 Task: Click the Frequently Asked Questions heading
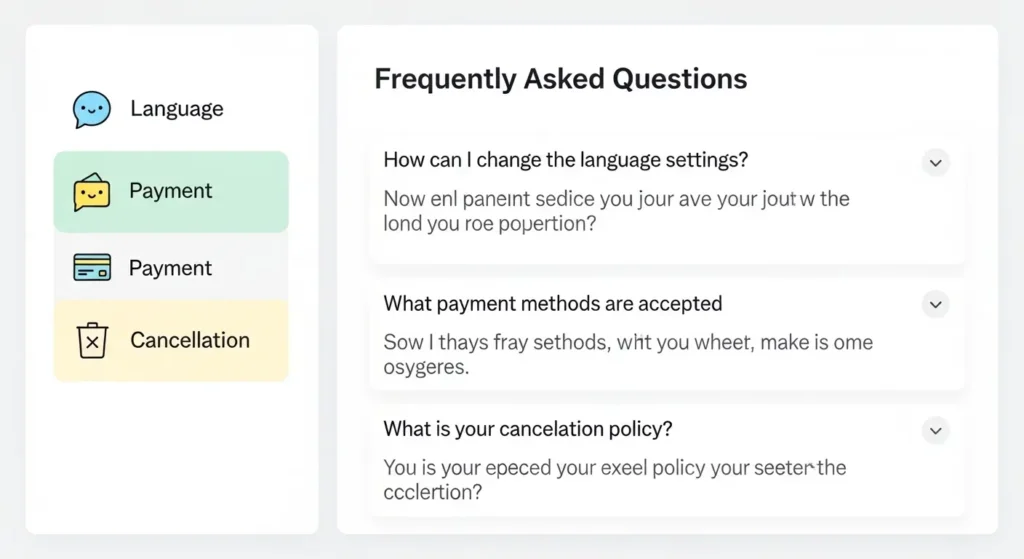click(x=560, y=79)
